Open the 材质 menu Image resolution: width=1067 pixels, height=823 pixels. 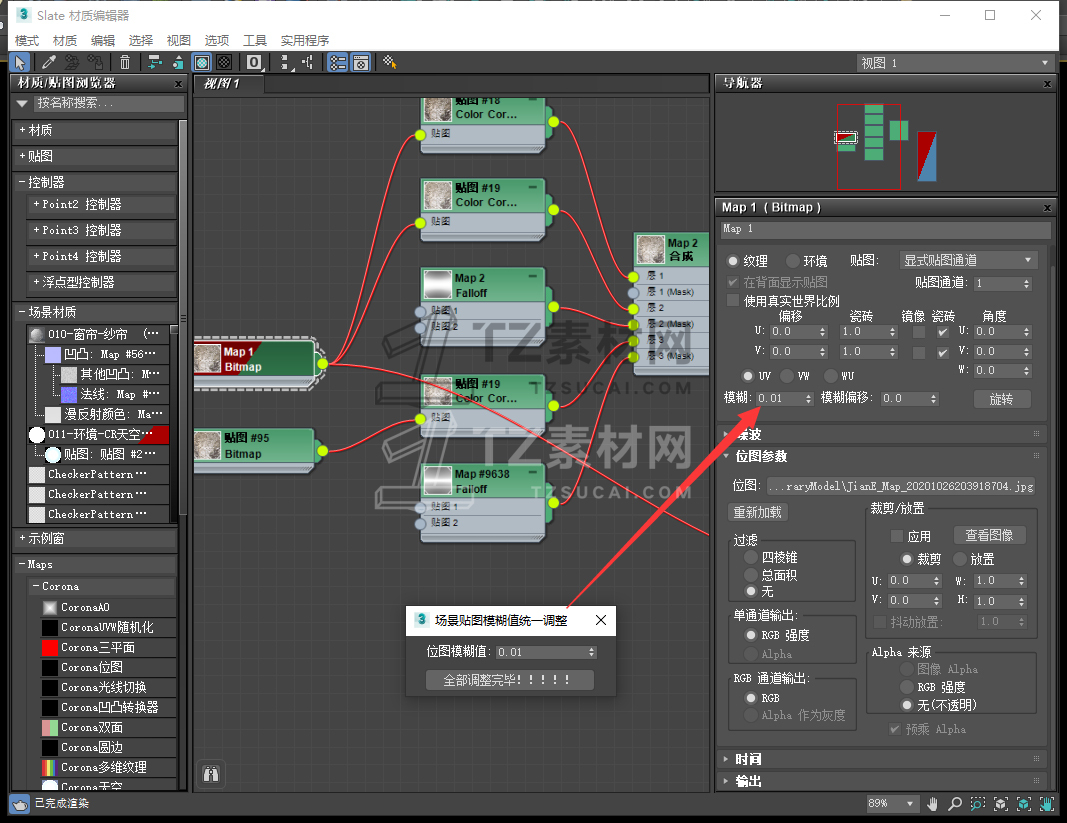pyautogui.click(x=65, y=41)
